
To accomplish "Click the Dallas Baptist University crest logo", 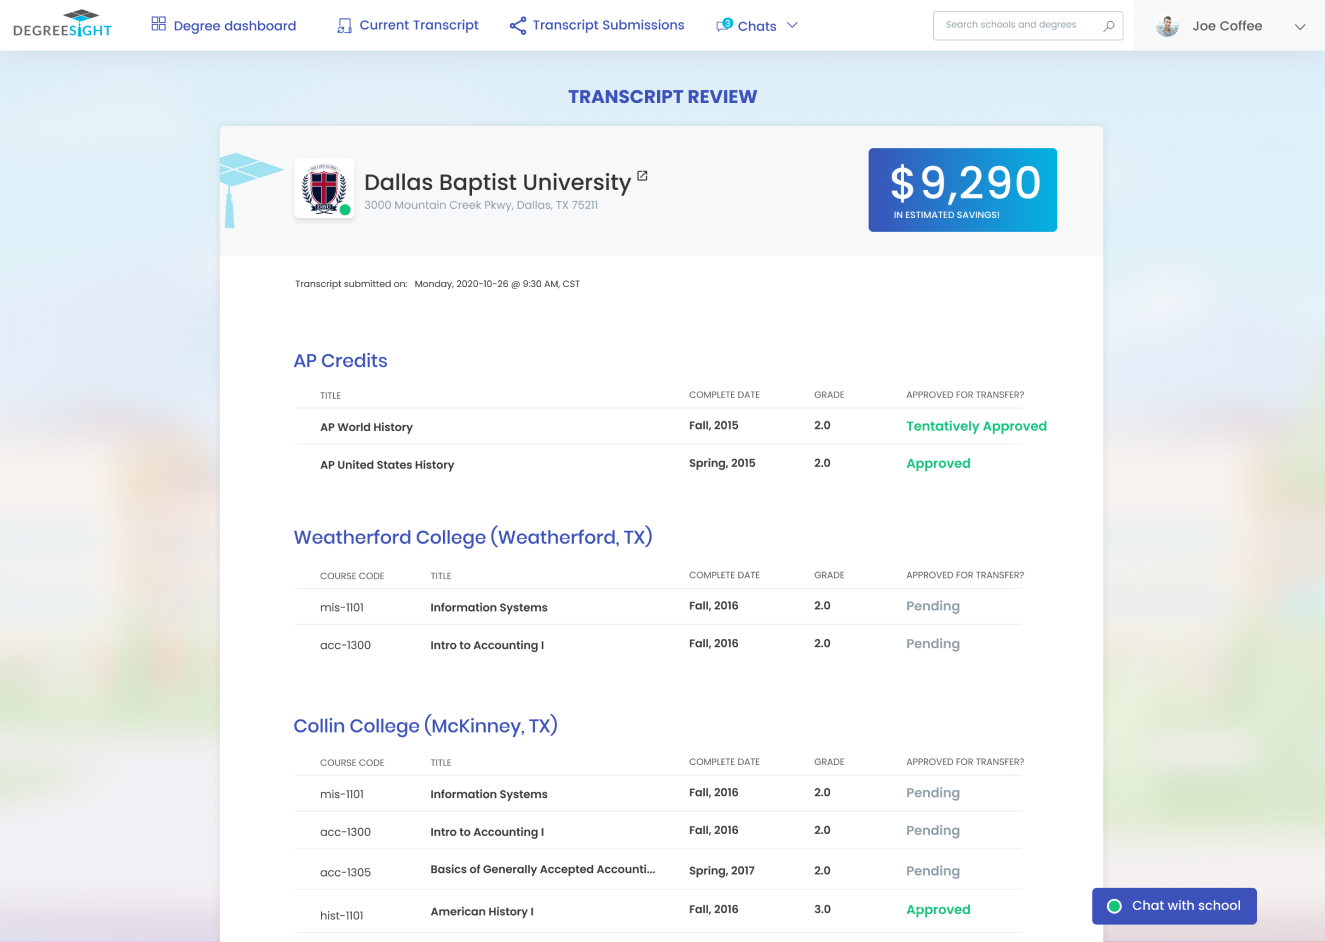I will [324, 188].
